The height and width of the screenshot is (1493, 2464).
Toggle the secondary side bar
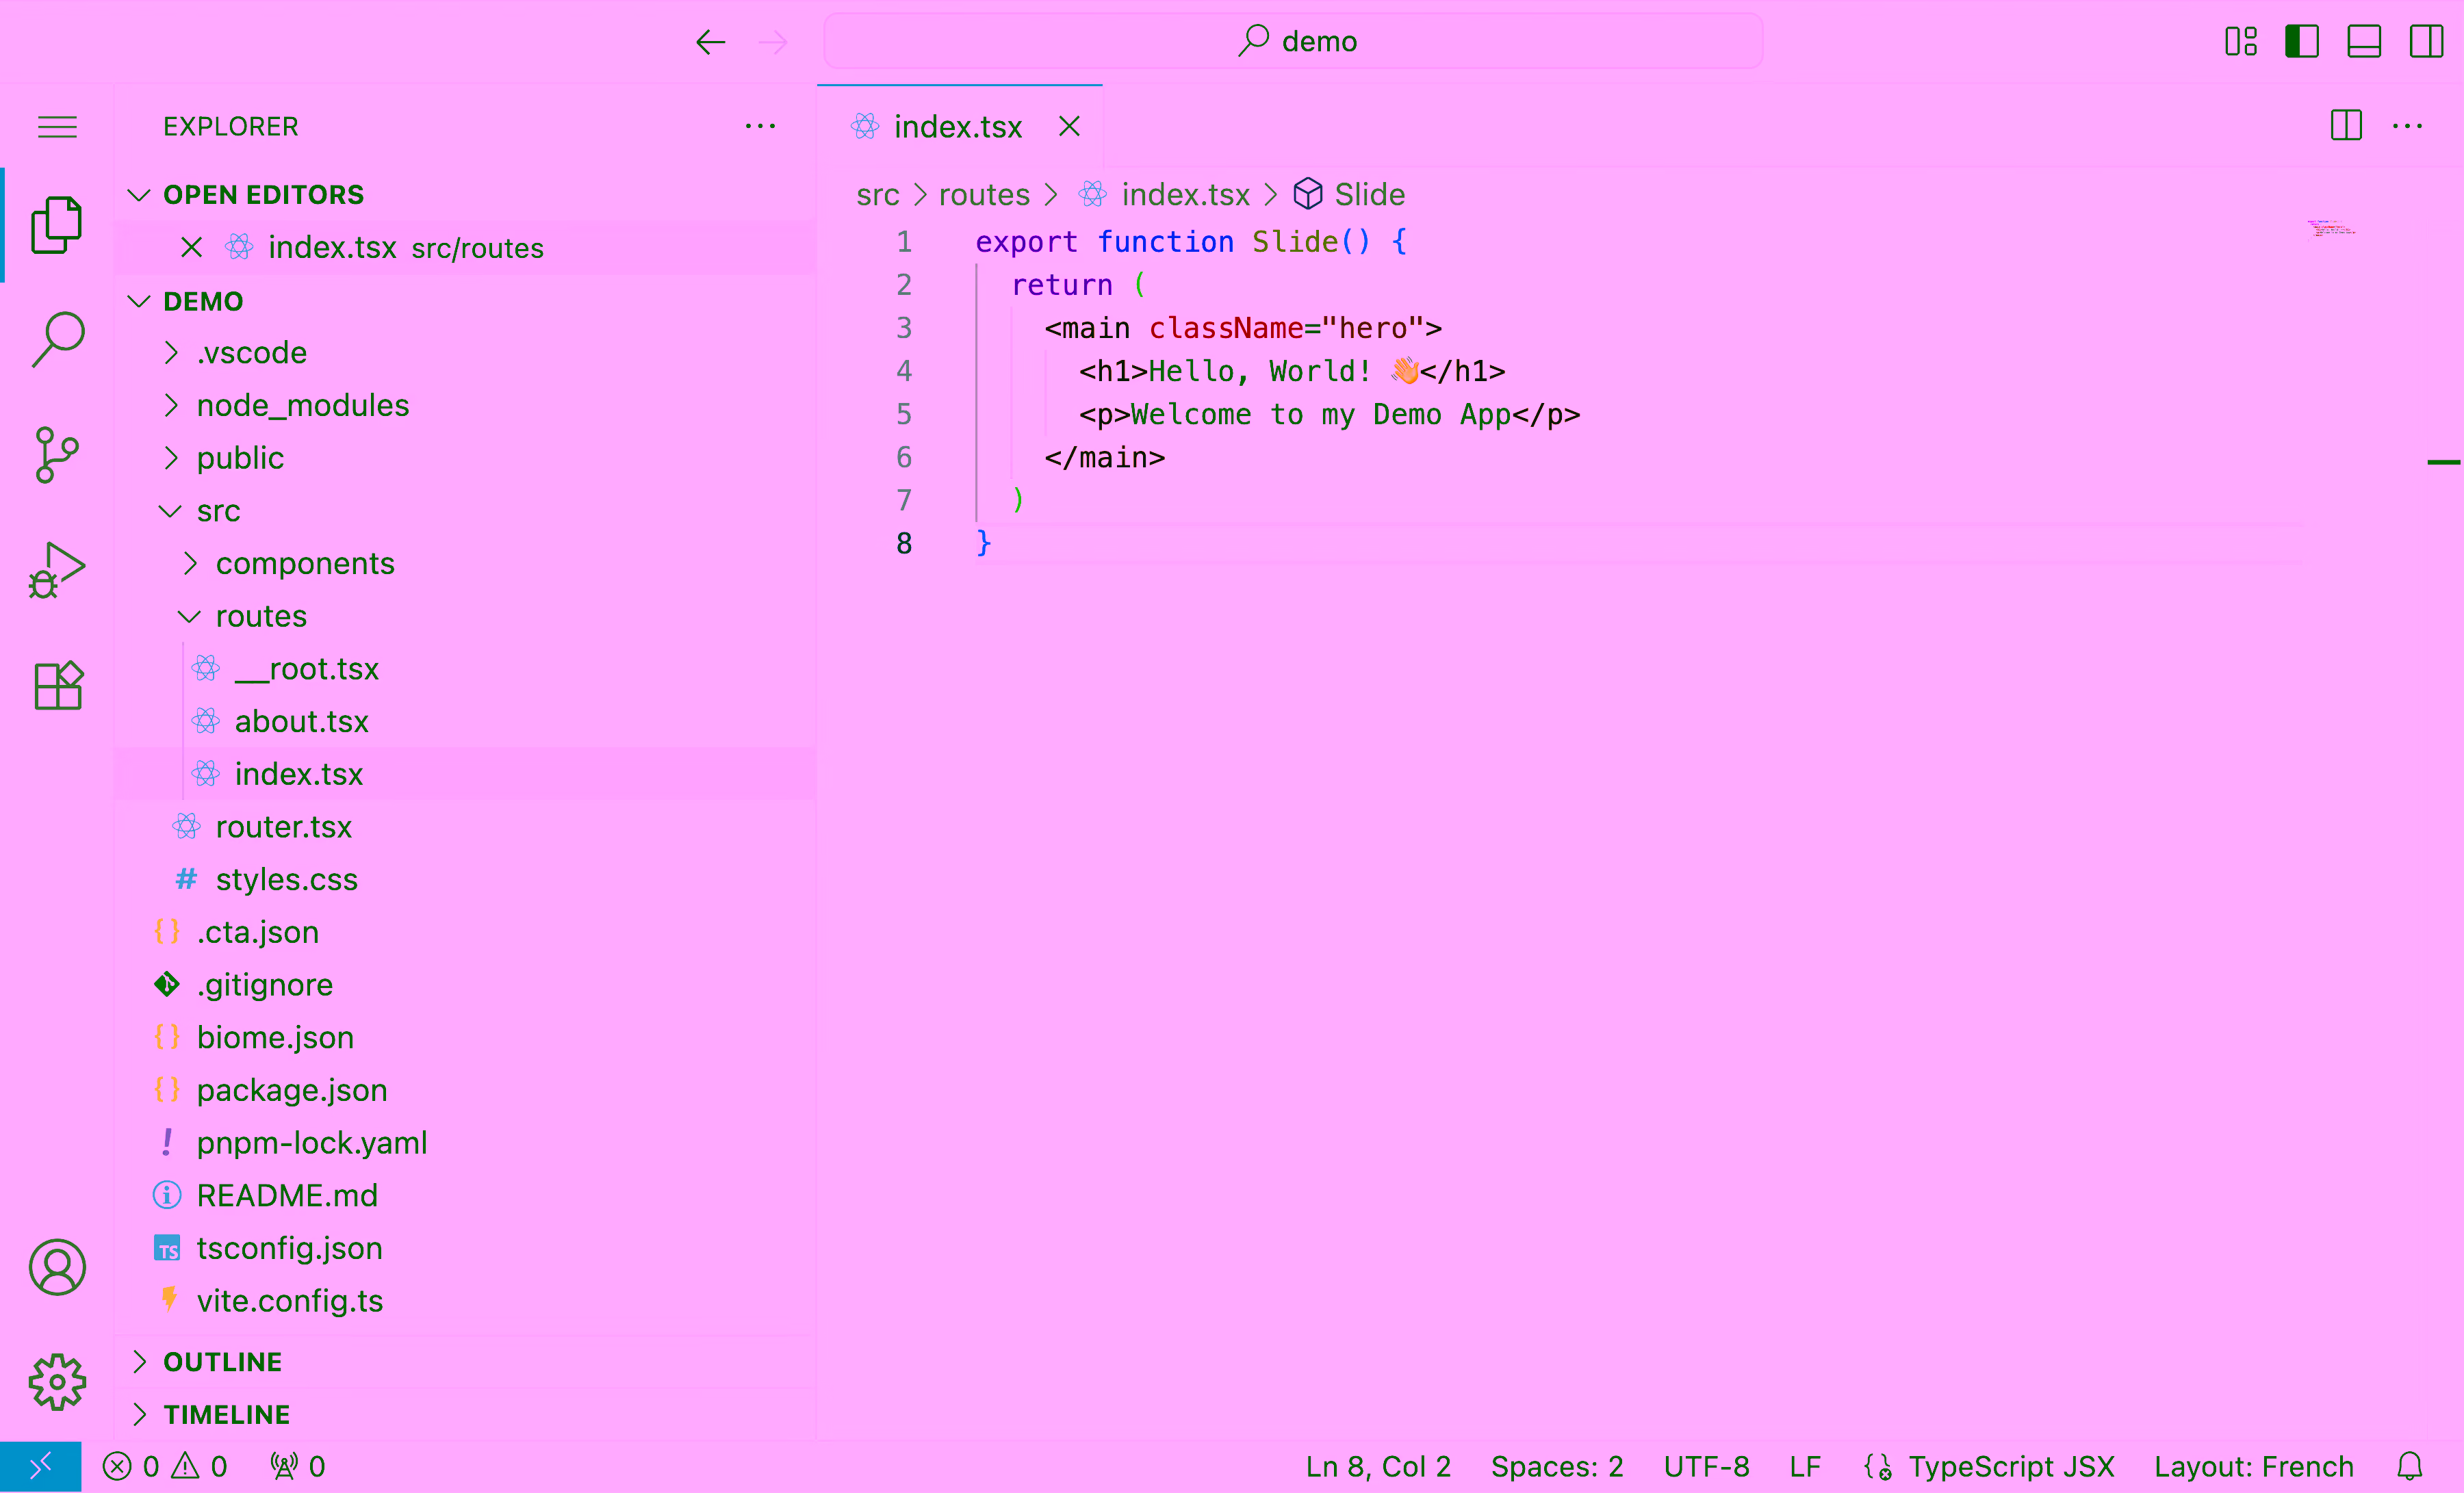tap(2425, 41)
